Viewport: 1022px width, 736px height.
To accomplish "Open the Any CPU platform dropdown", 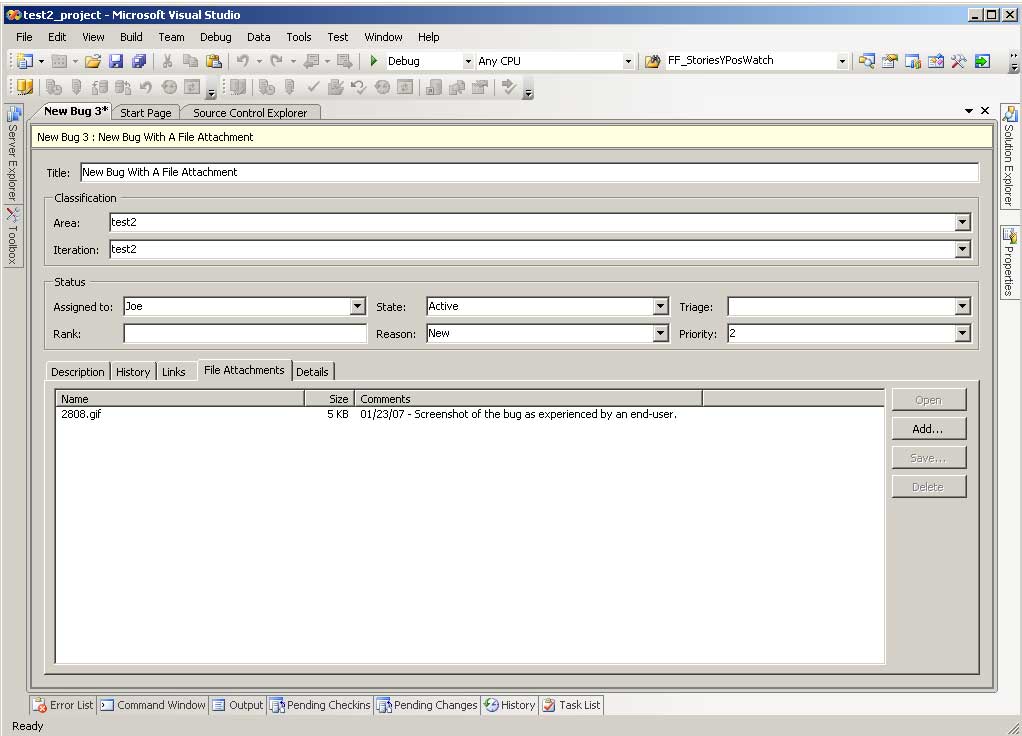I will (628, 61).
